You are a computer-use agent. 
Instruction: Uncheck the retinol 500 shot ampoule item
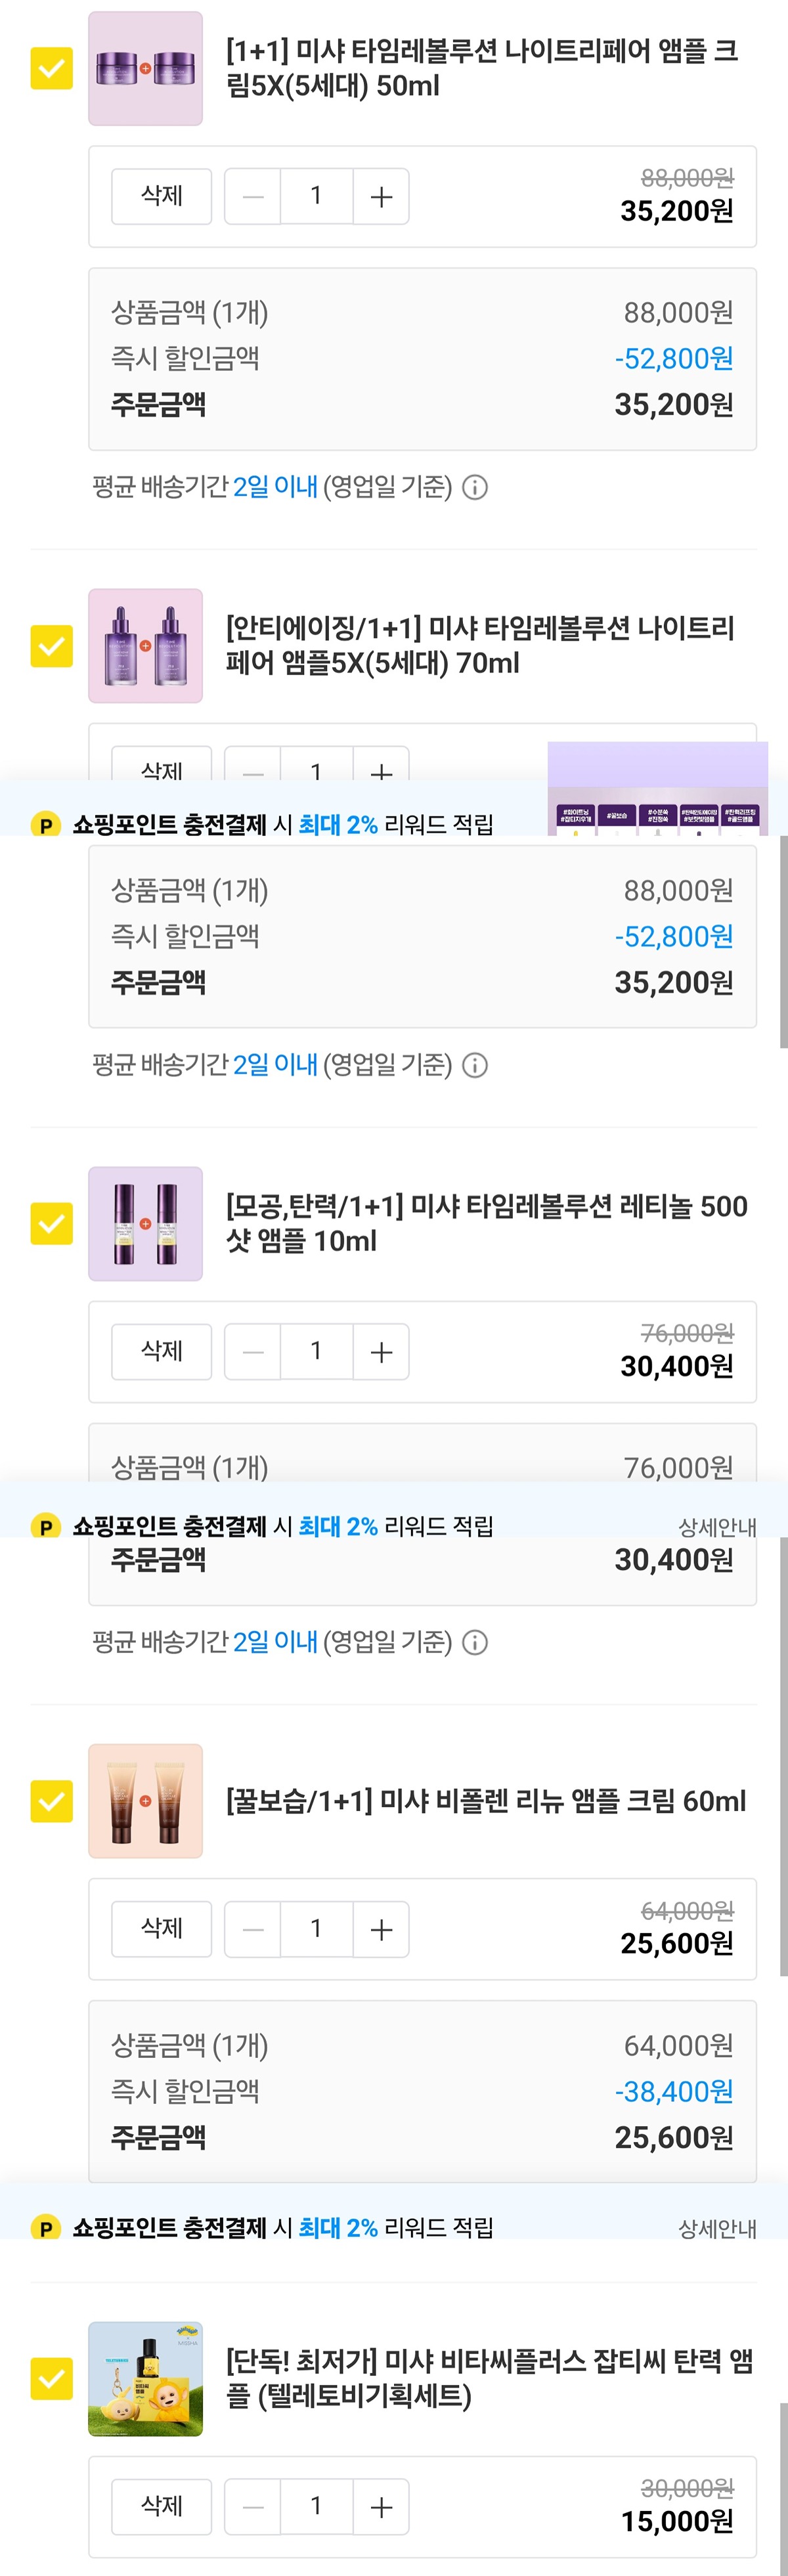(x=52, y=1223)
